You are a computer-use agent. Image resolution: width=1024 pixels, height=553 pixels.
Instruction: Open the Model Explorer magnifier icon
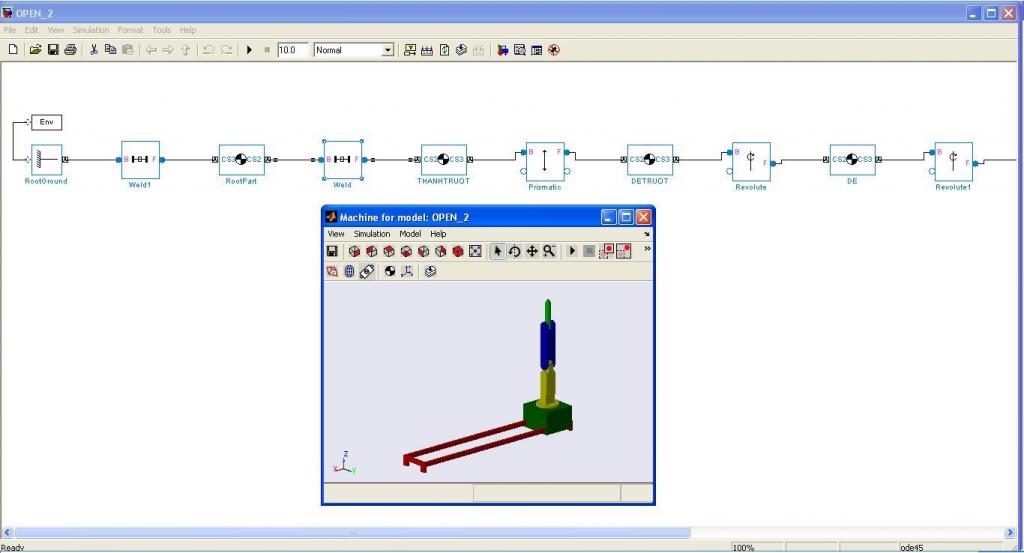tap(520, 50)
